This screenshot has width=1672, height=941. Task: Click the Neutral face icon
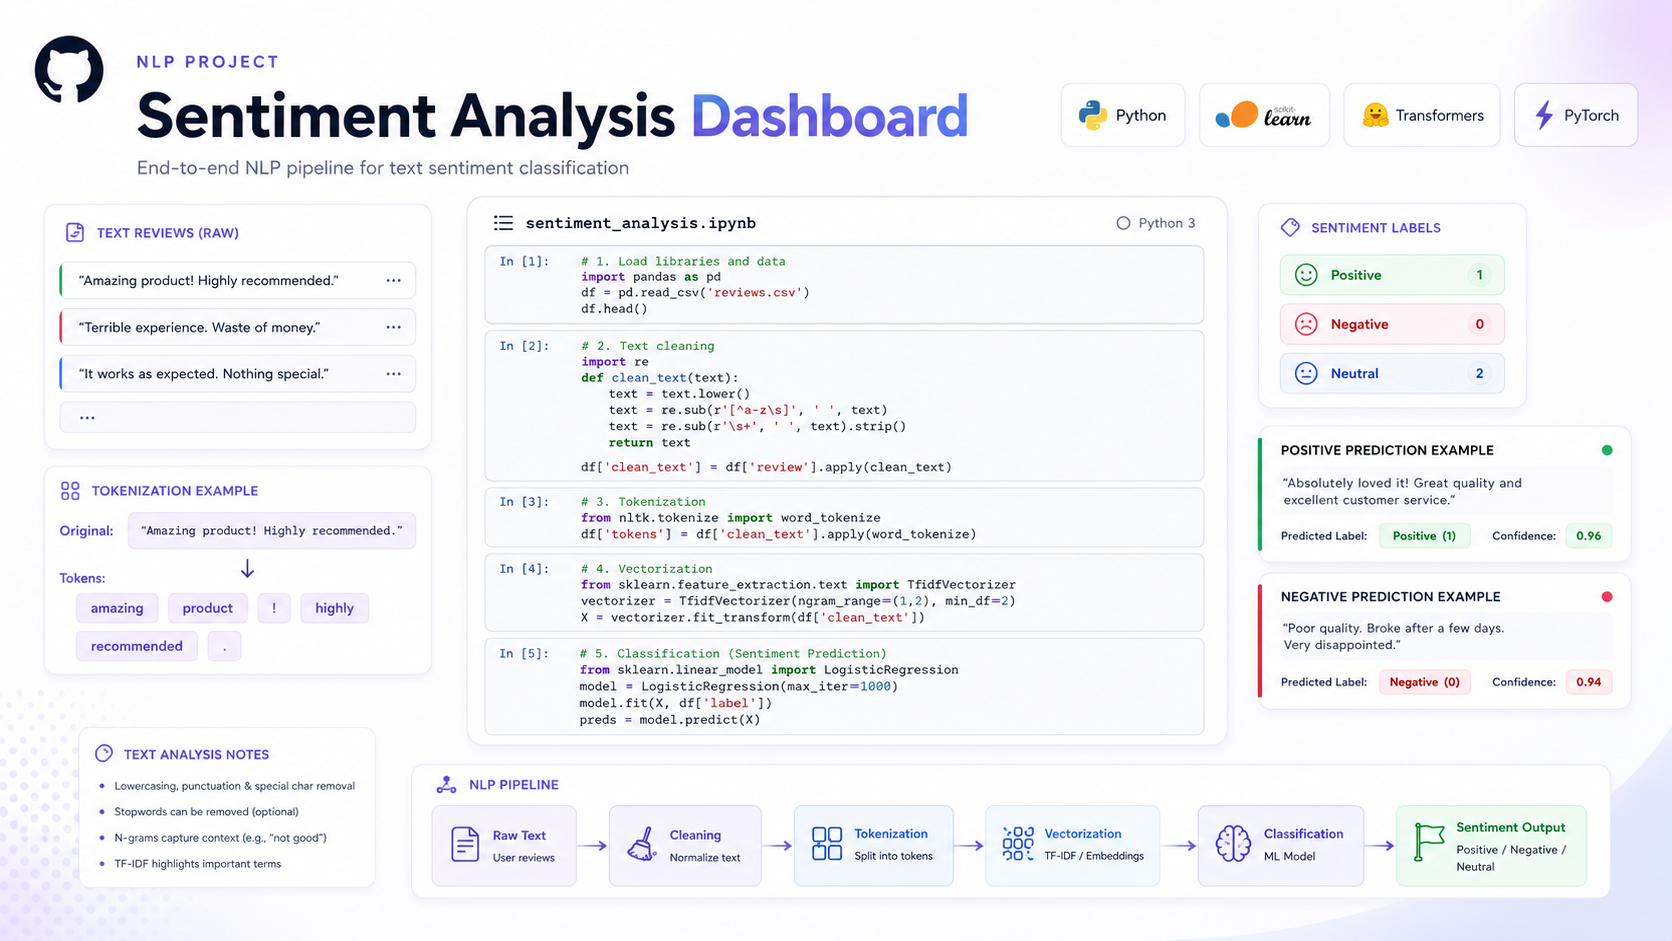[1306, 373]
